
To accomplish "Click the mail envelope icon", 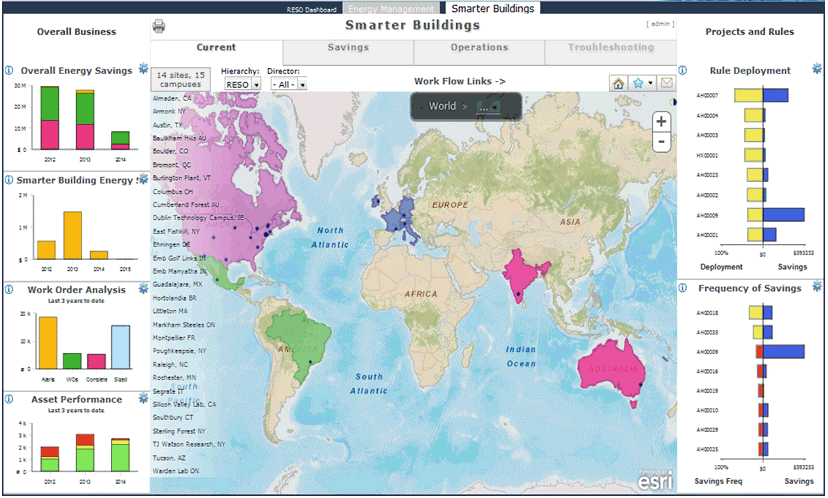I will tap(667, 83).
